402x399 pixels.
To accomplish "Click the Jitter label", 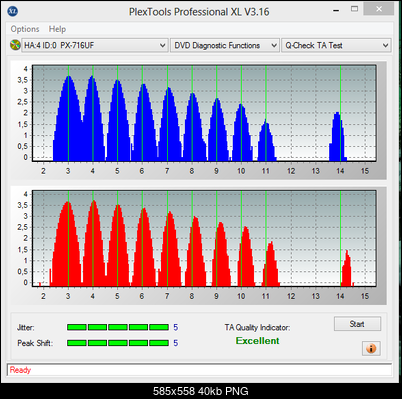I will 26,328.
